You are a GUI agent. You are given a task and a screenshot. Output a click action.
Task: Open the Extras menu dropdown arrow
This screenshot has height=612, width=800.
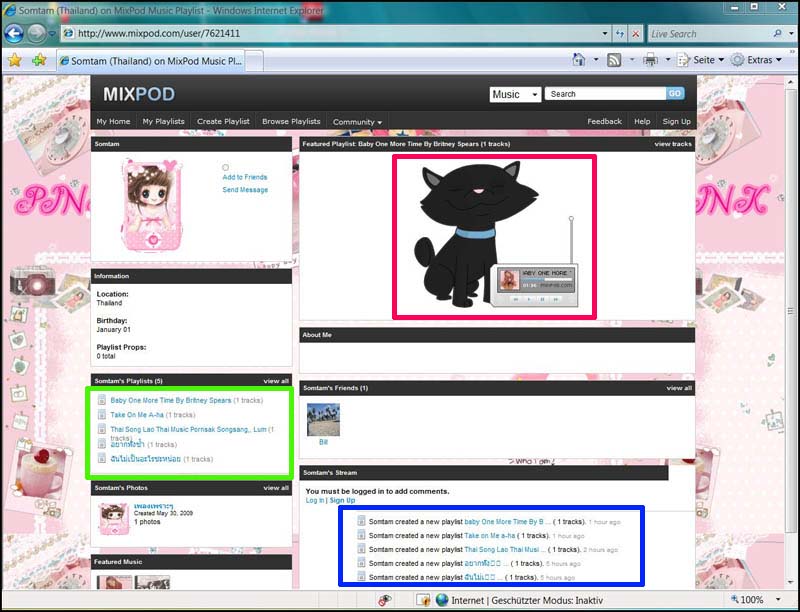tap(779, 60)
